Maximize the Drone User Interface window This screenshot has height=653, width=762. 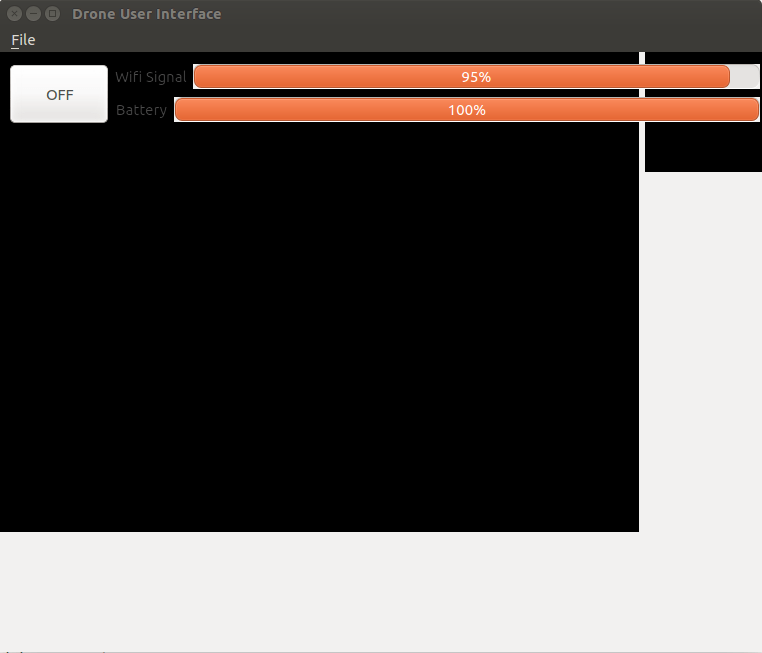tap(52, 14)
